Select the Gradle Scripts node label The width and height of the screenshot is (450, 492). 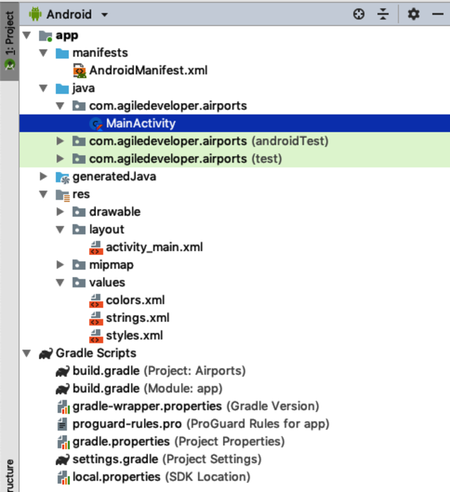click(96, 353)
